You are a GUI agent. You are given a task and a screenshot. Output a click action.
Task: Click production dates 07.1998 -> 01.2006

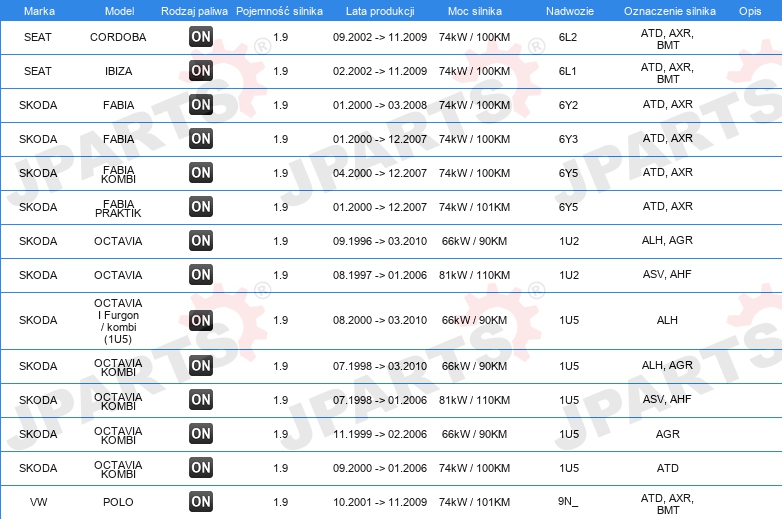point(380,400)
